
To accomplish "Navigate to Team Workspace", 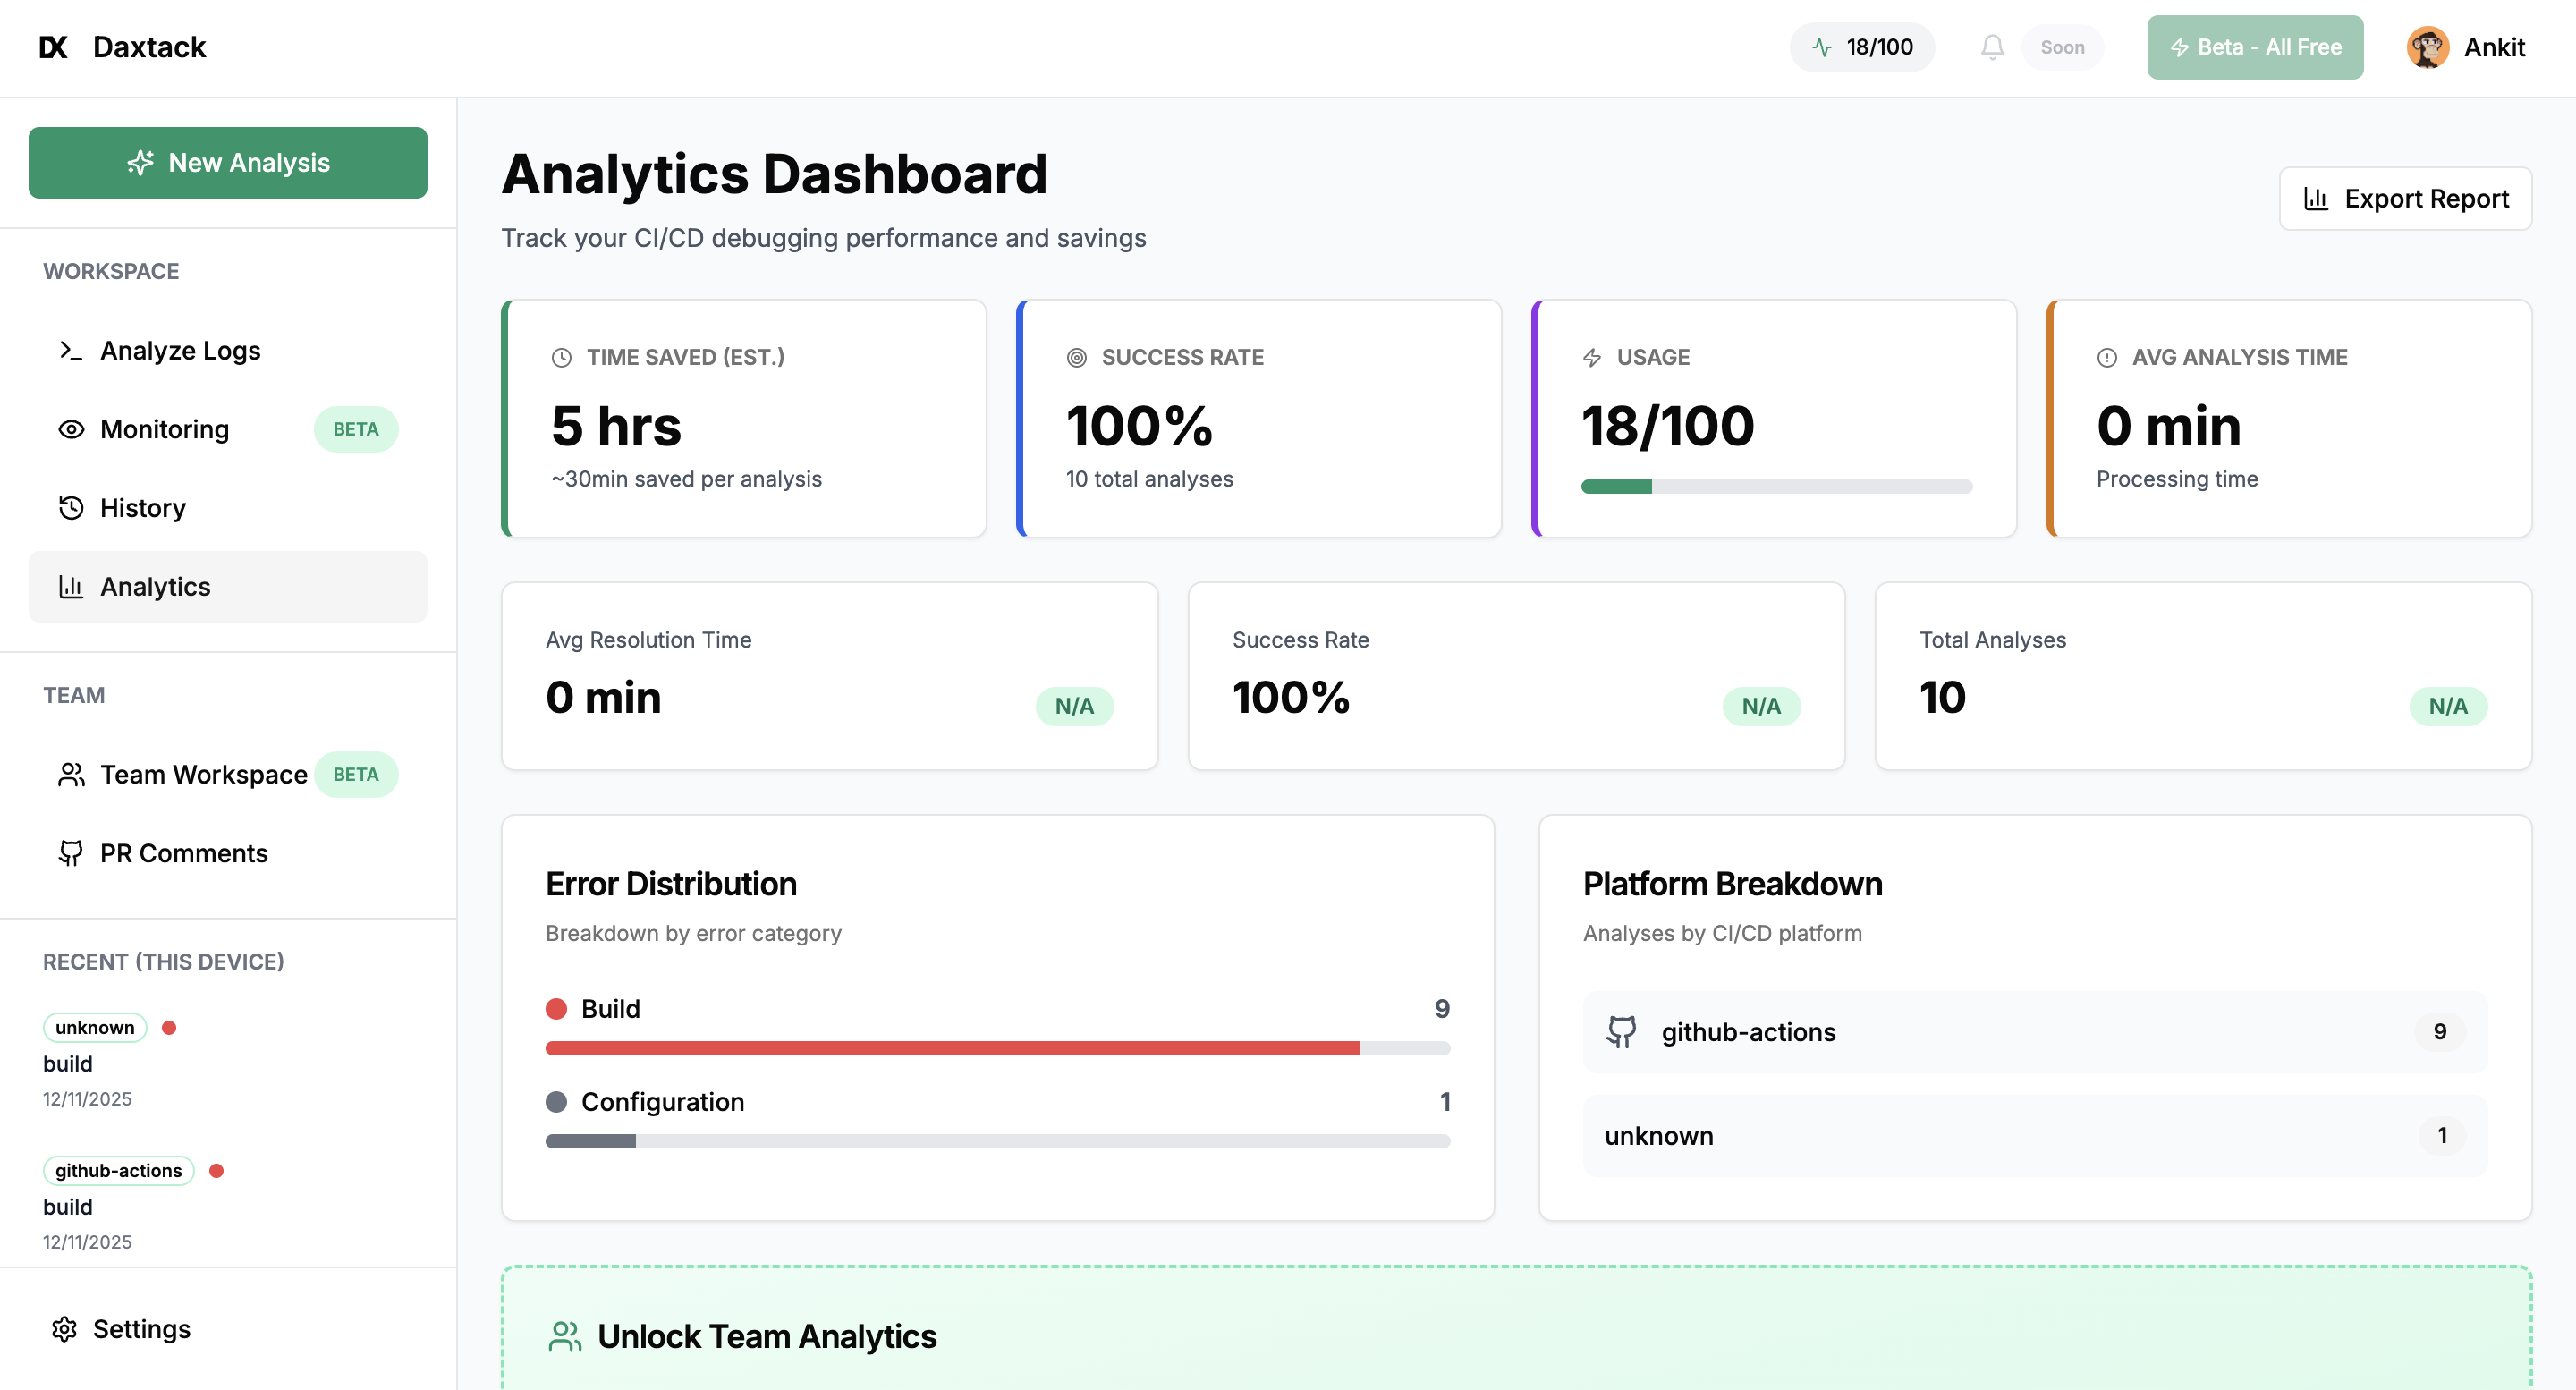I will click(x=203, y=774).
